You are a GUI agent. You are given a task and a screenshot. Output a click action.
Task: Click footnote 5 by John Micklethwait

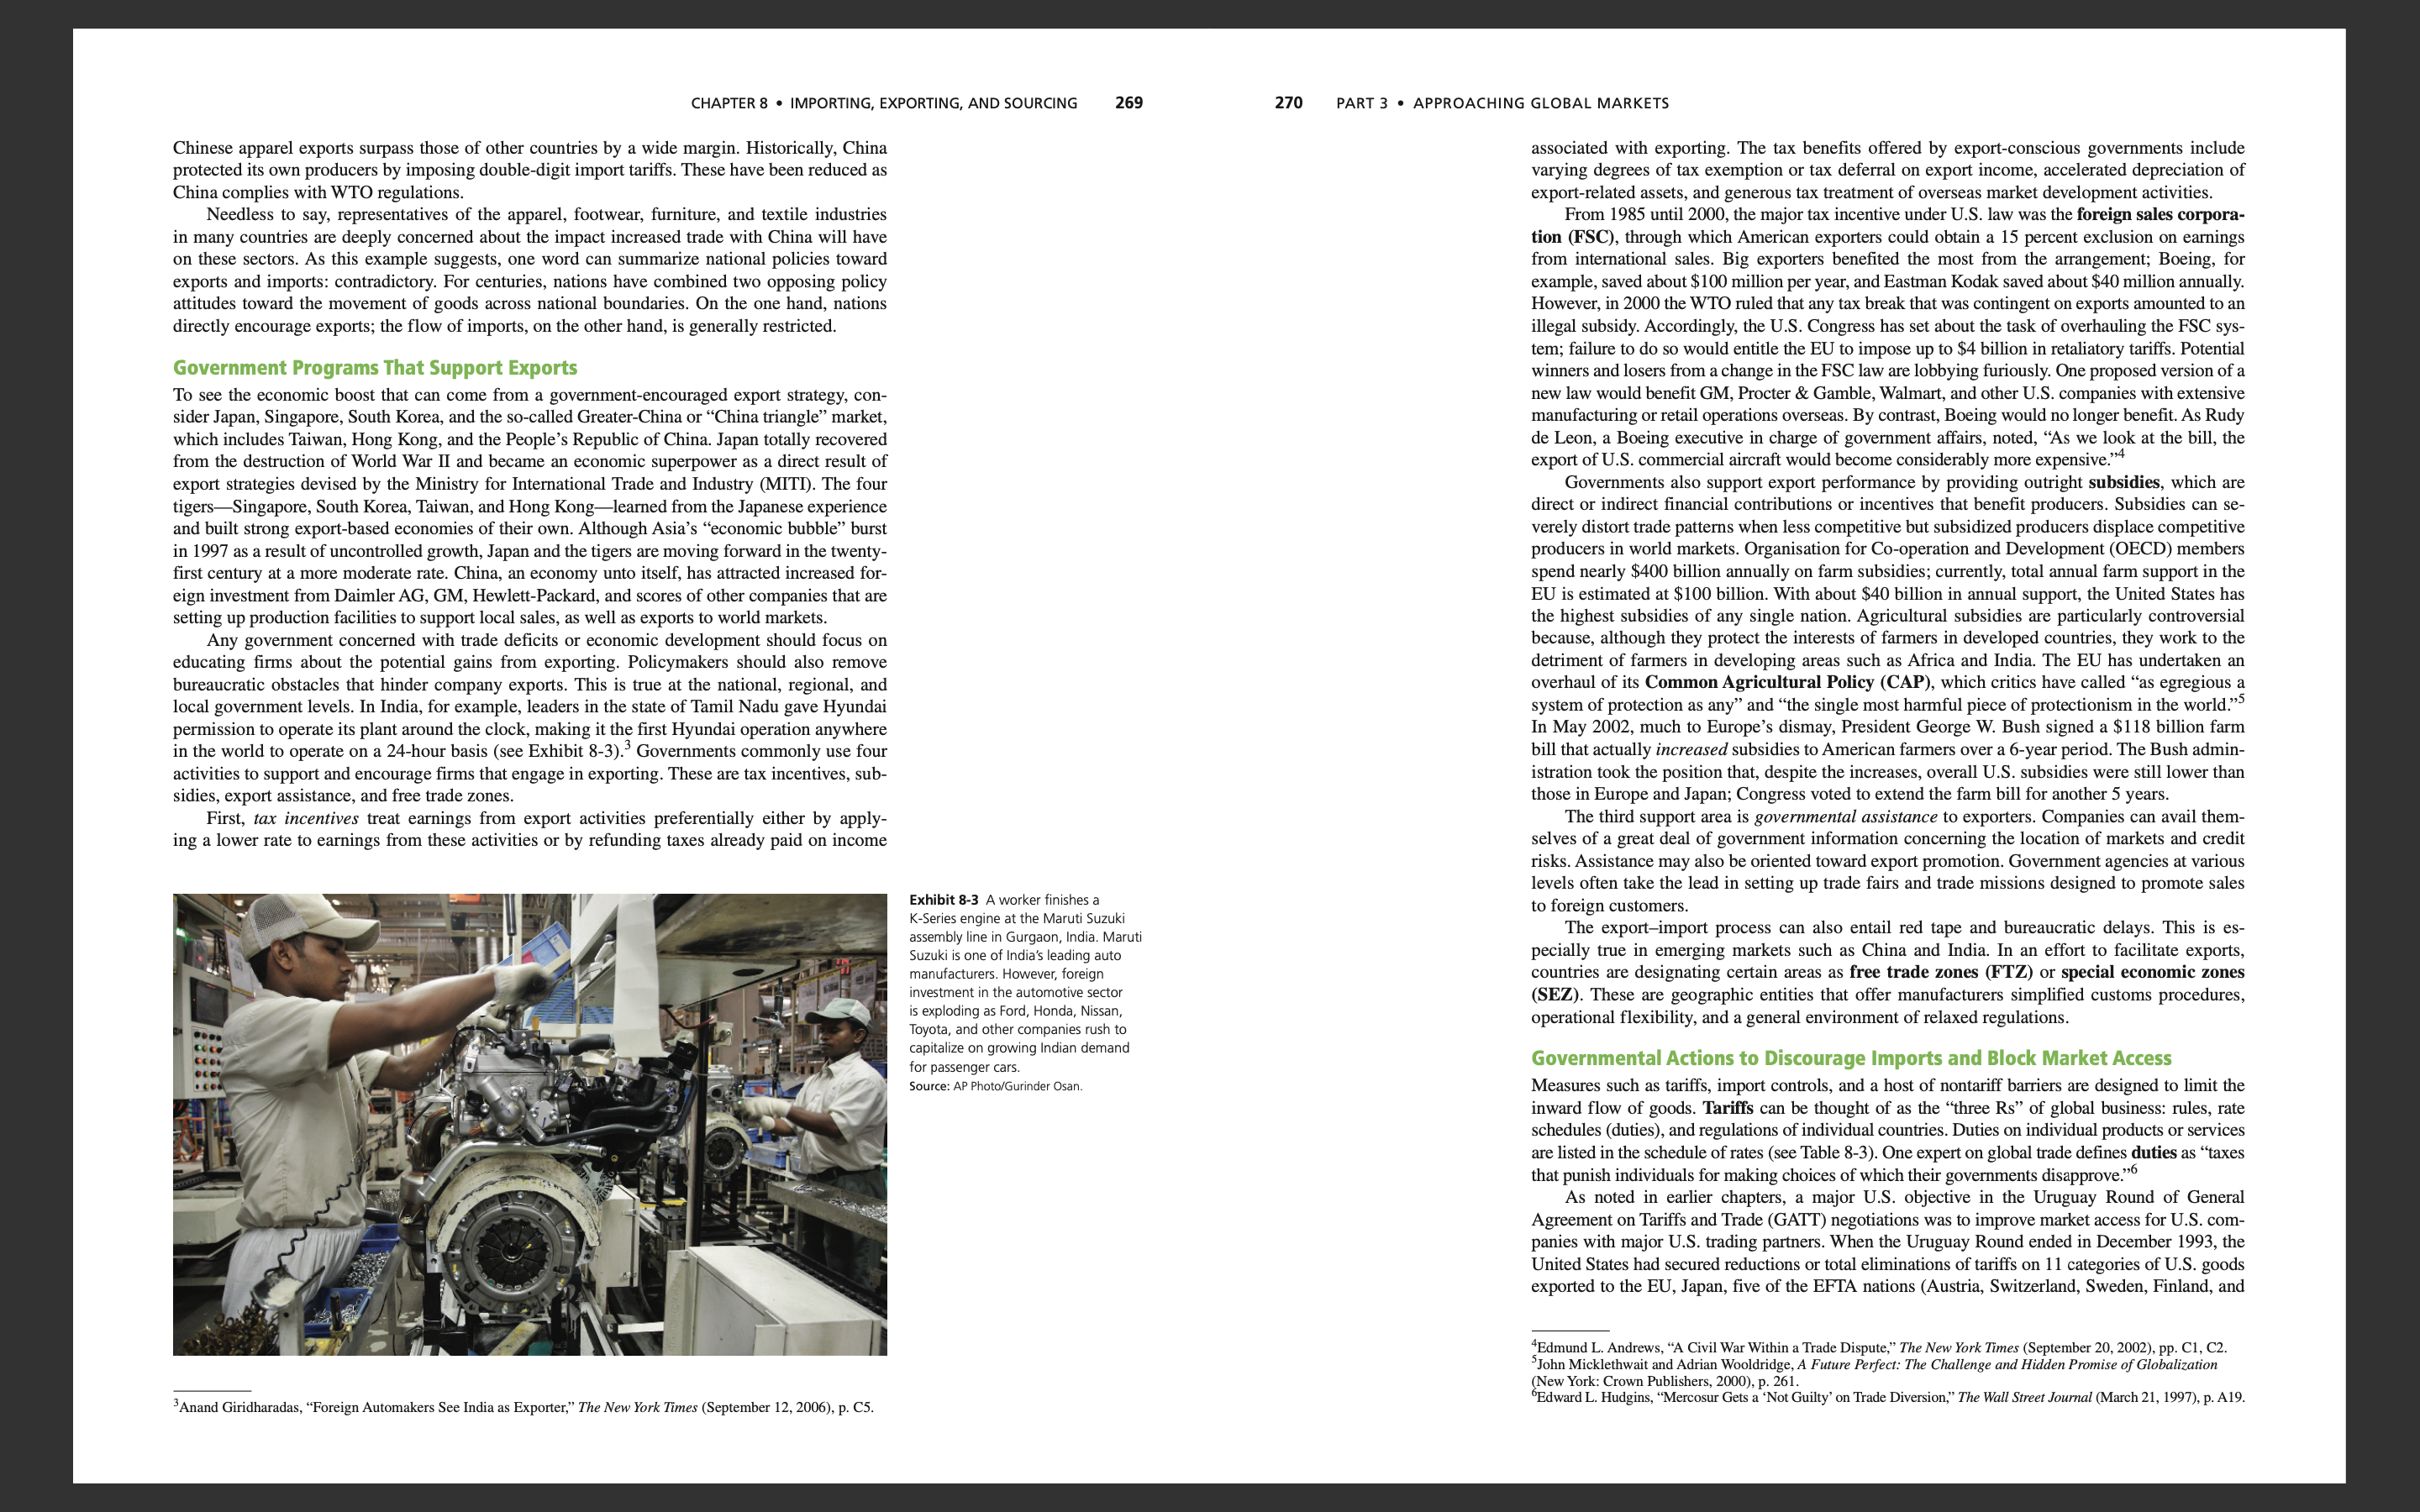(x=1874, y=1372)
